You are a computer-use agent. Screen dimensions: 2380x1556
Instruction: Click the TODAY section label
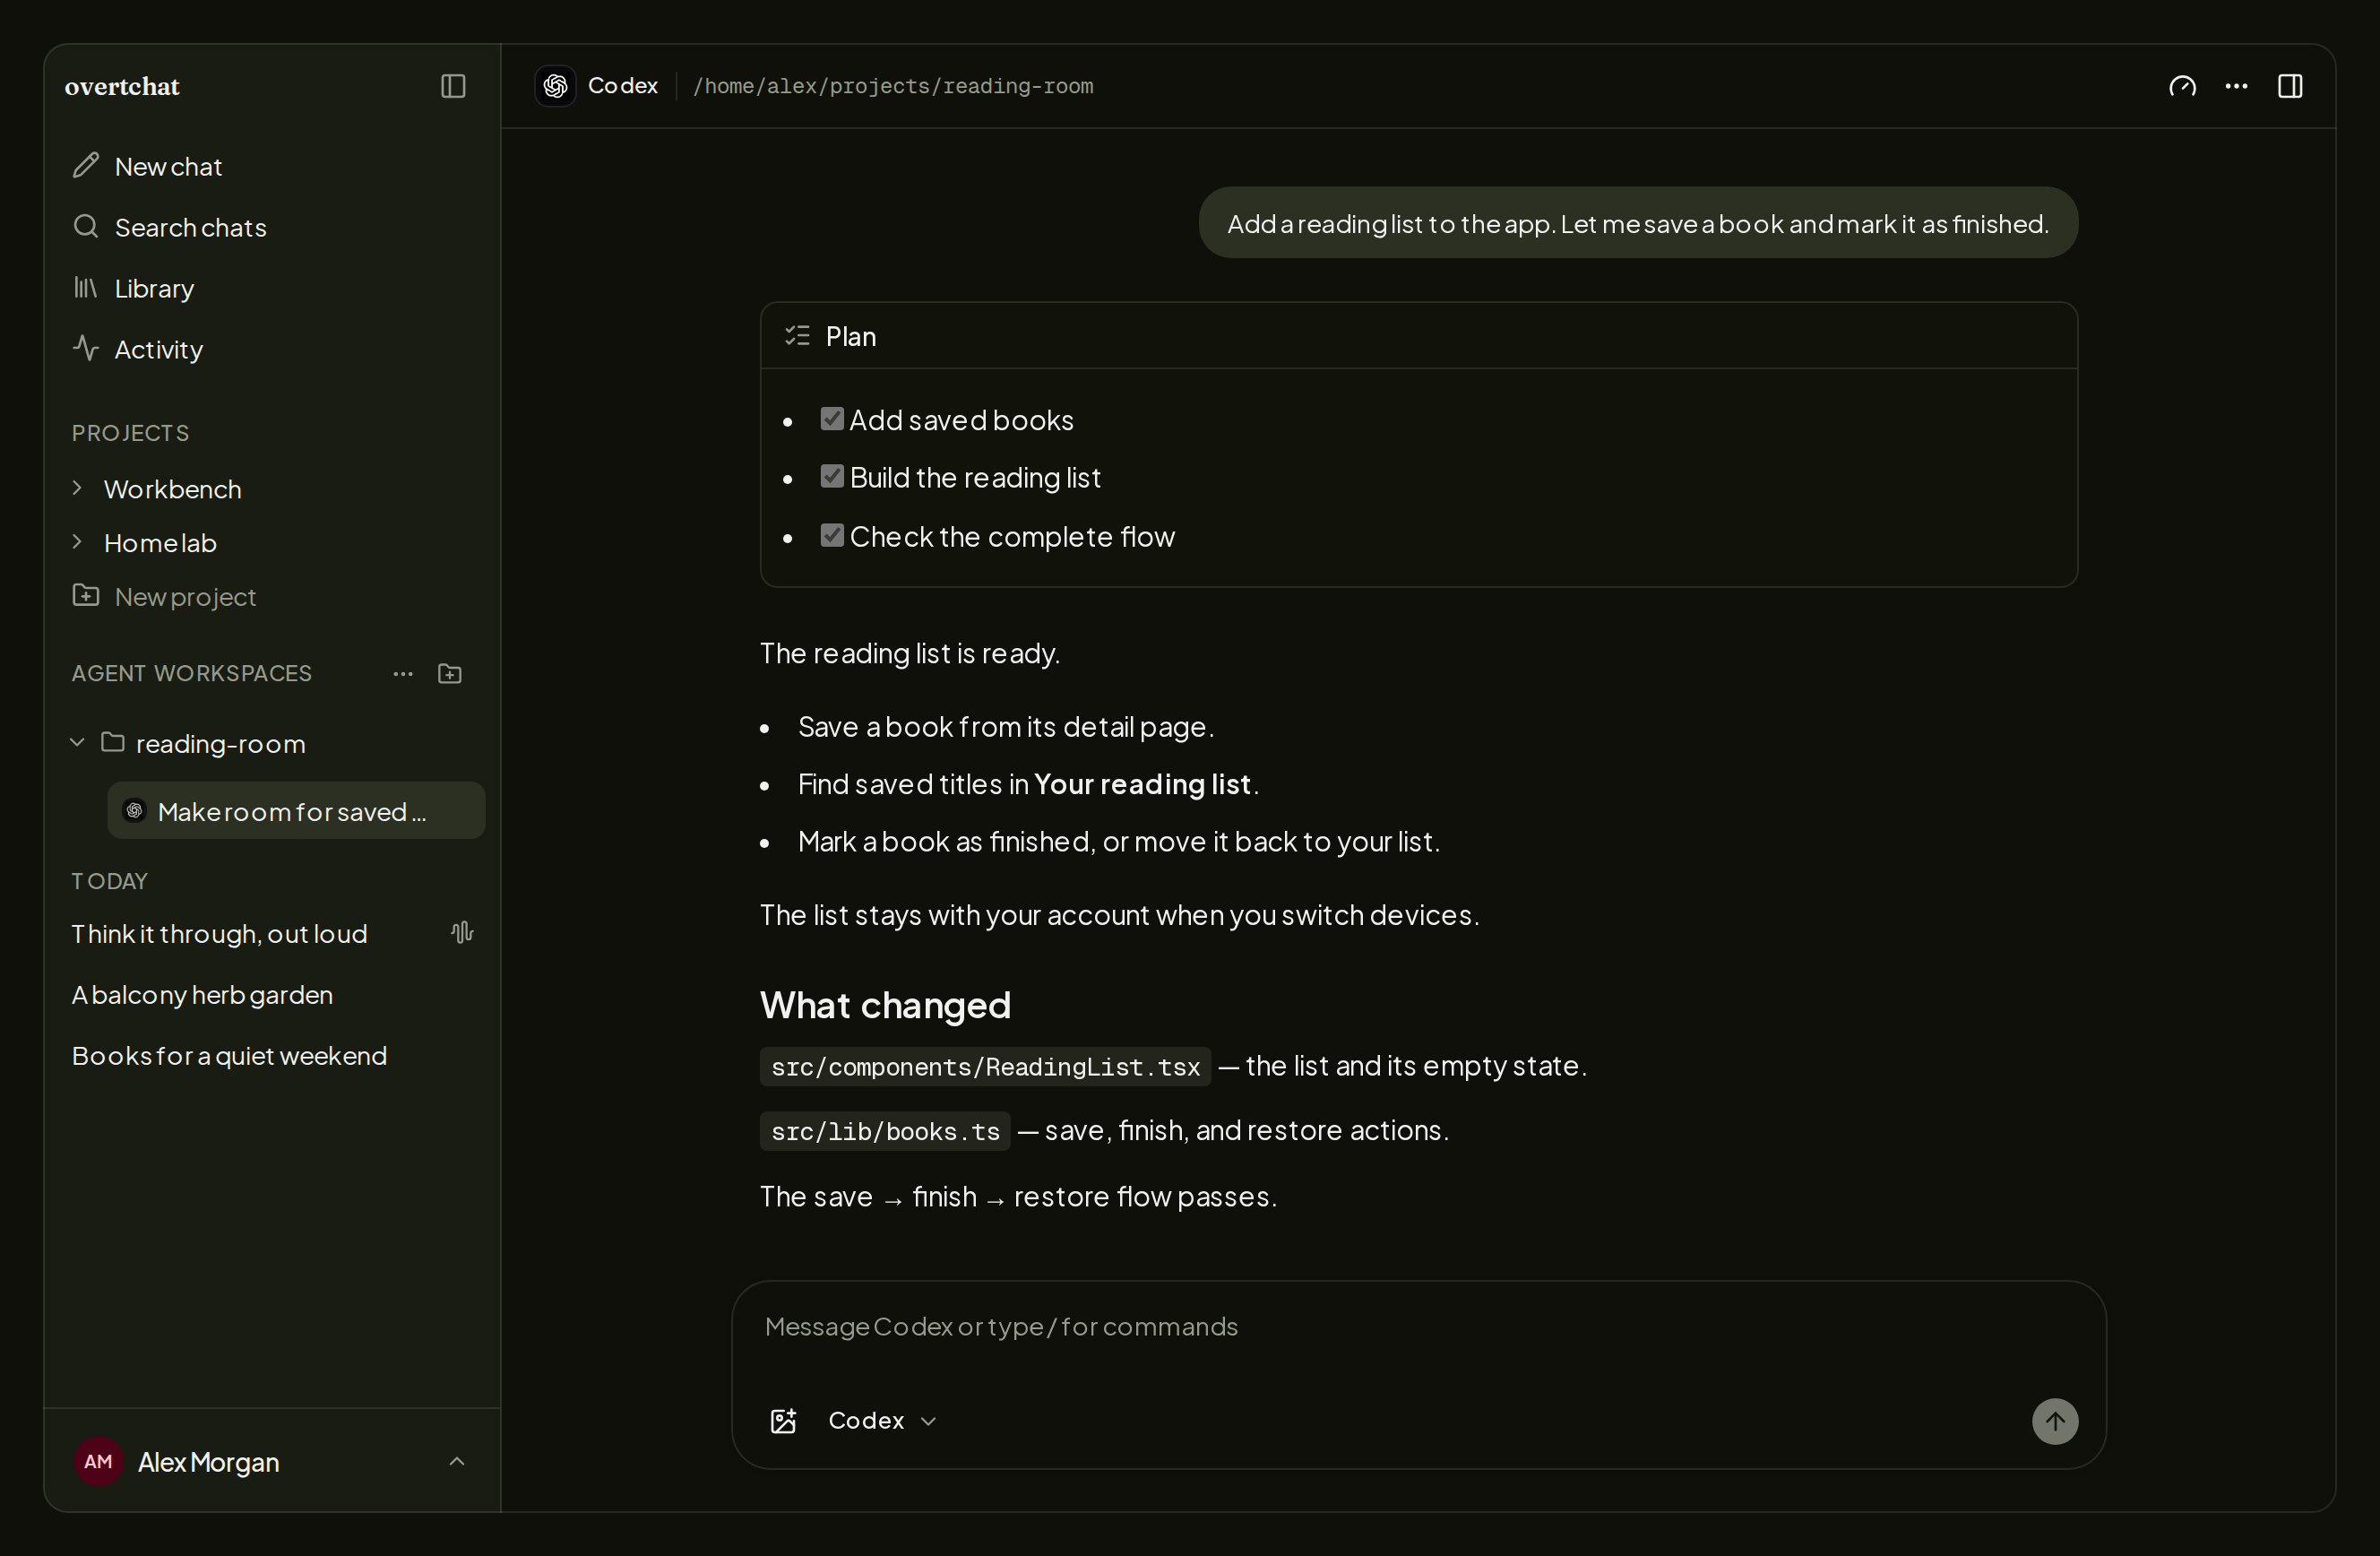coord(109,881)
